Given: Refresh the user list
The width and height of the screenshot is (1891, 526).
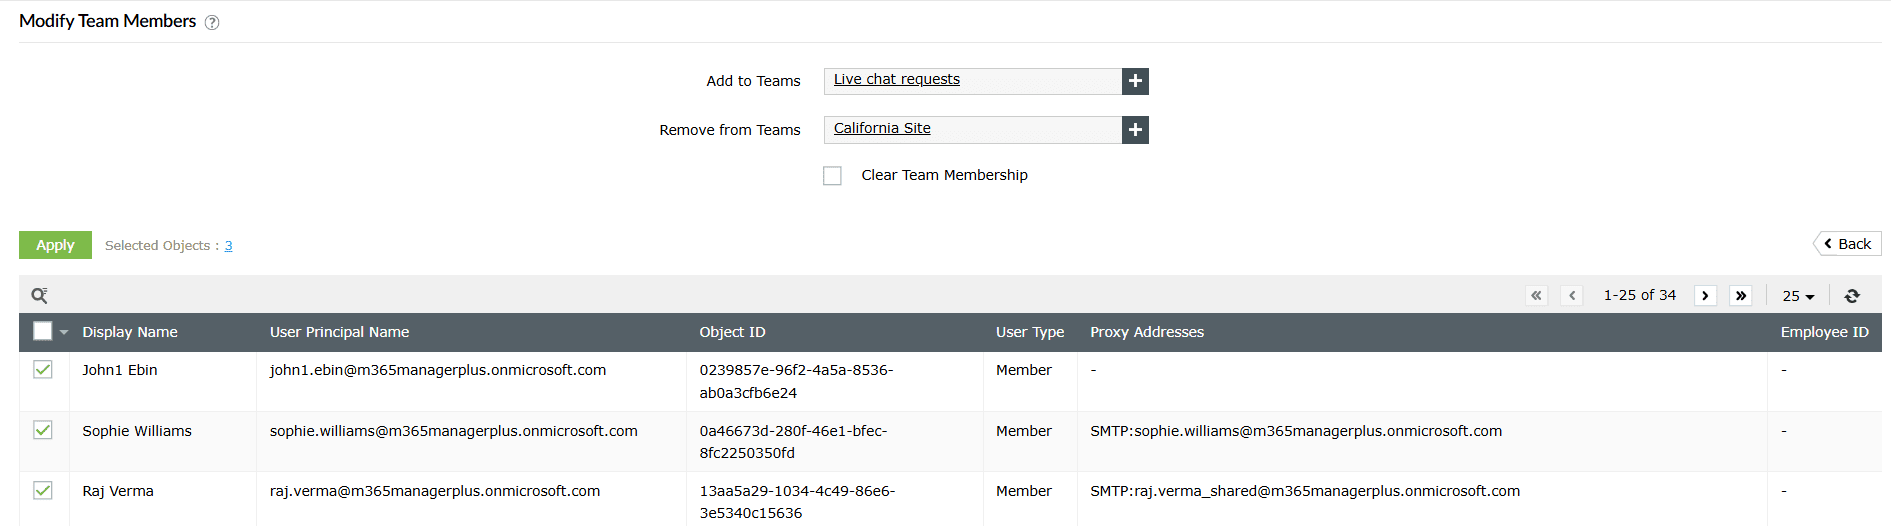Looking at the screenshot, I should 1852,296.
